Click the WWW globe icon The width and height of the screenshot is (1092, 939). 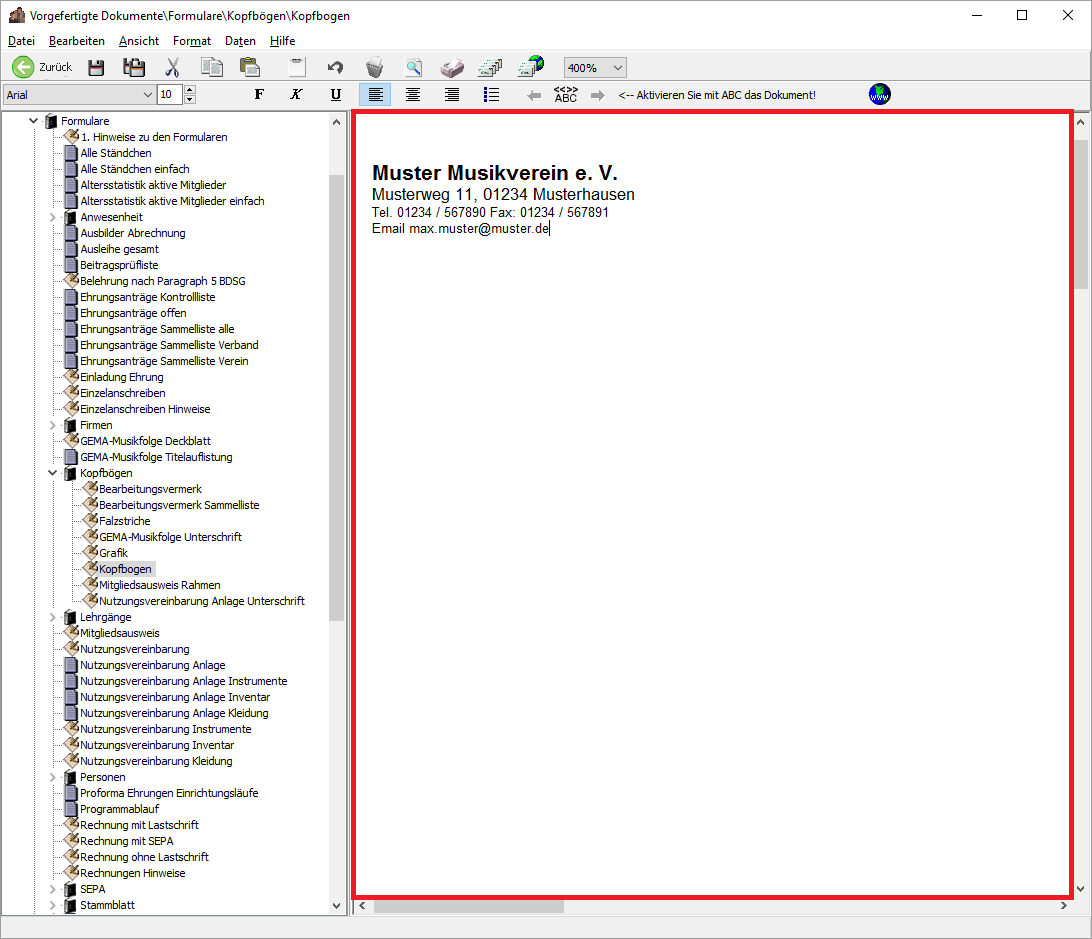click(x=880, y=95)
